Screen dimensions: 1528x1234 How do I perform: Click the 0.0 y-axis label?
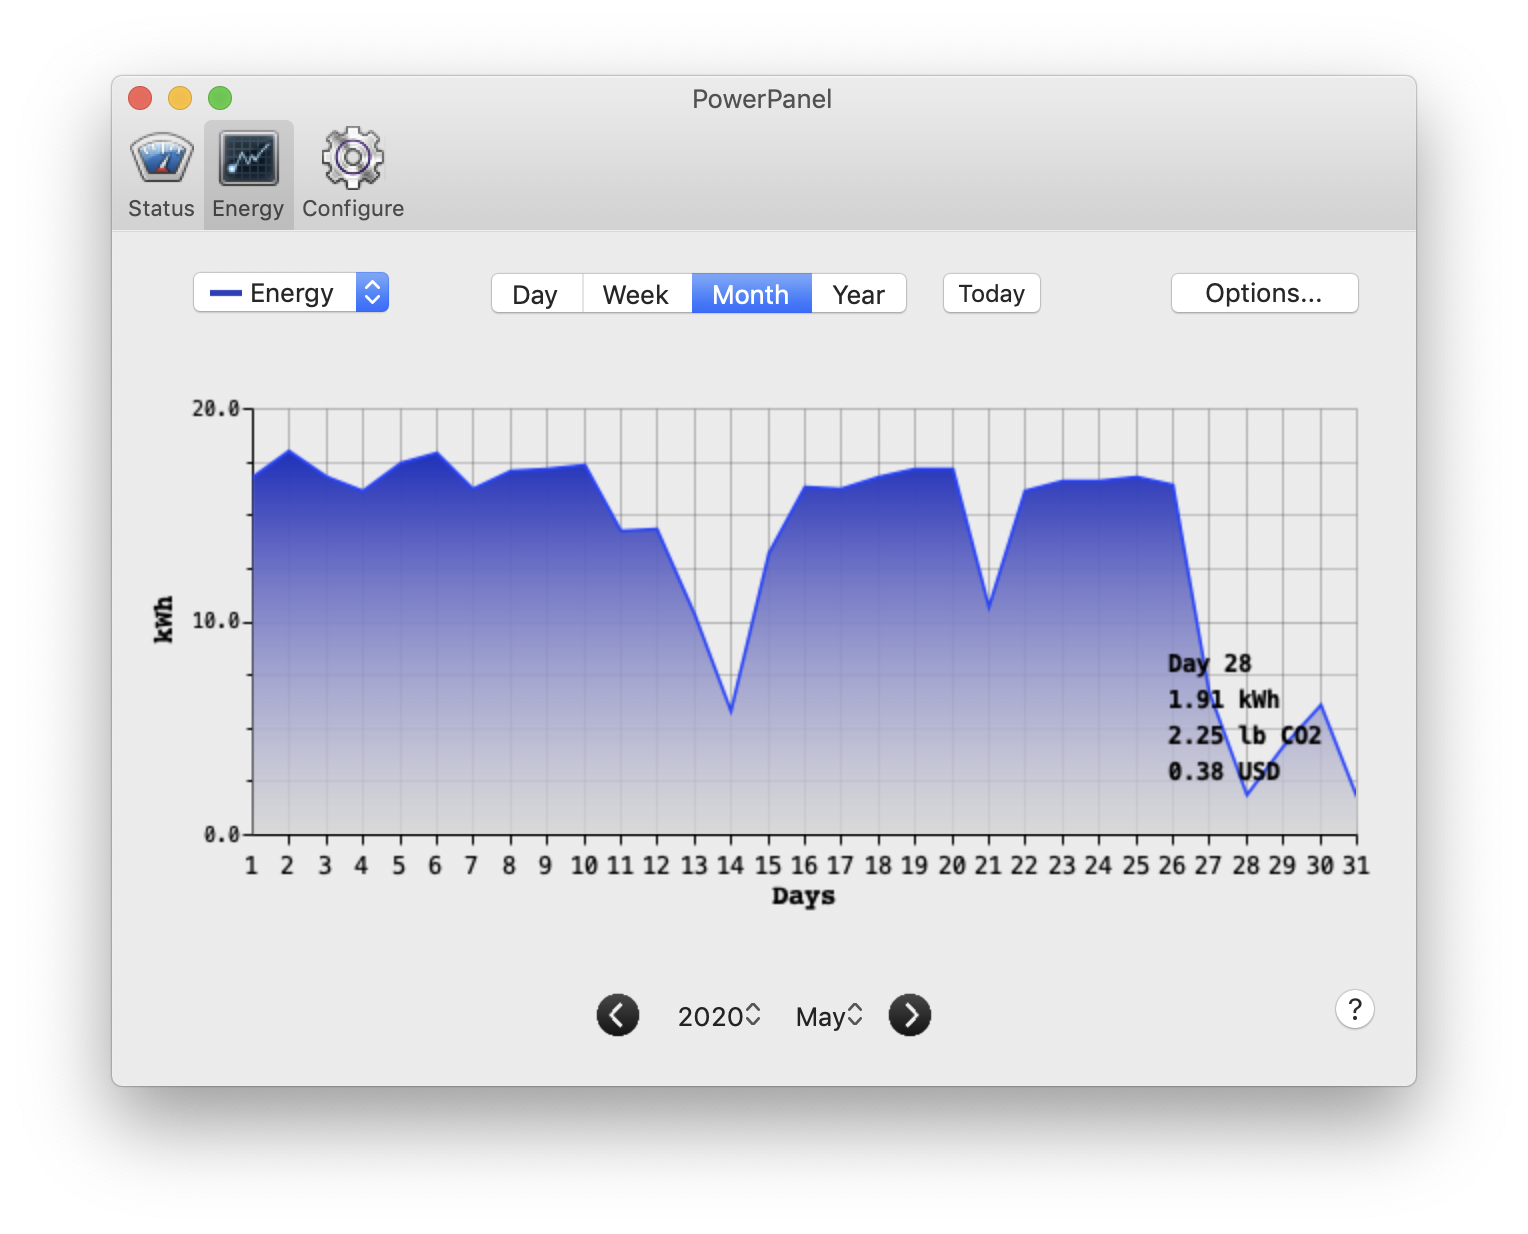point(222,834)
